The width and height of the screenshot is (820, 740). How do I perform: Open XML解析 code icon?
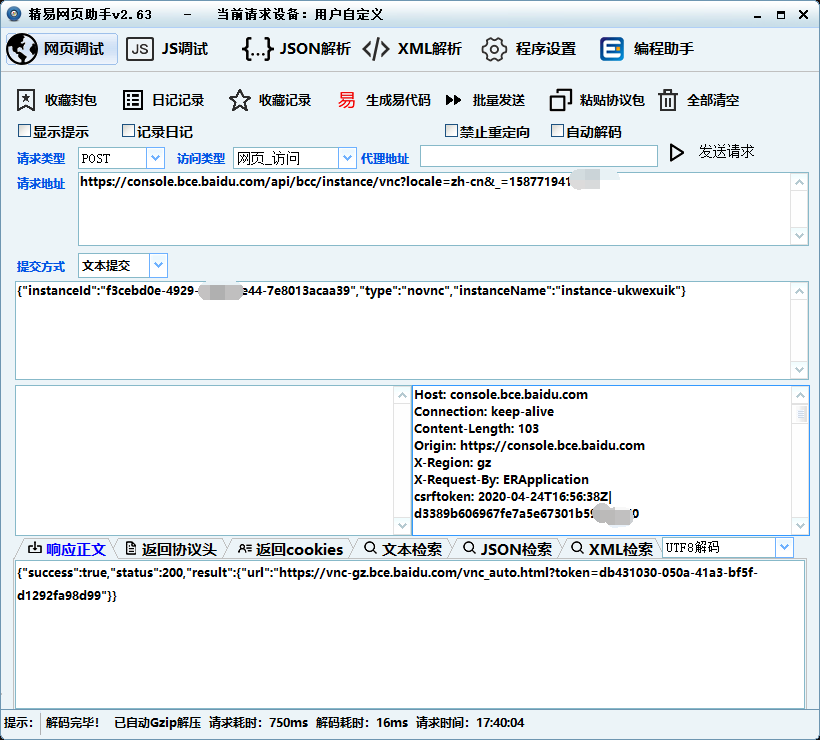coord(375,49)
